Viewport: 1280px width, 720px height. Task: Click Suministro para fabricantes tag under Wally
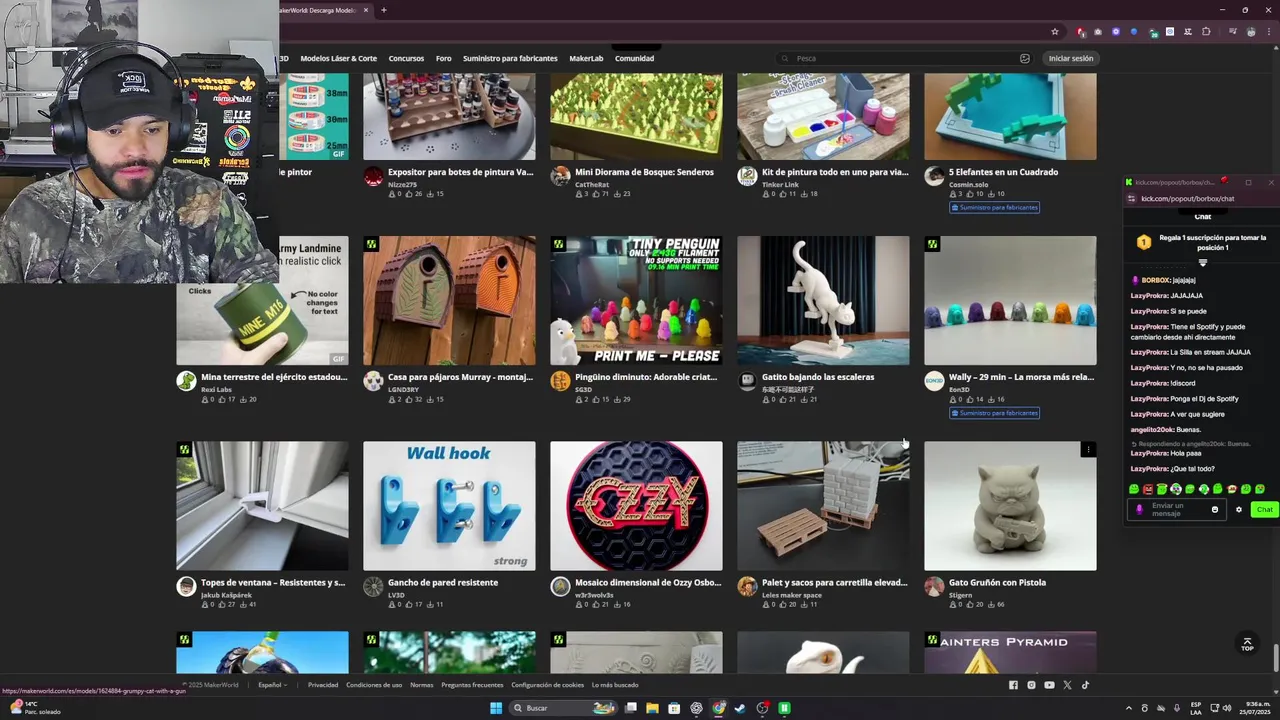[995, 412]
